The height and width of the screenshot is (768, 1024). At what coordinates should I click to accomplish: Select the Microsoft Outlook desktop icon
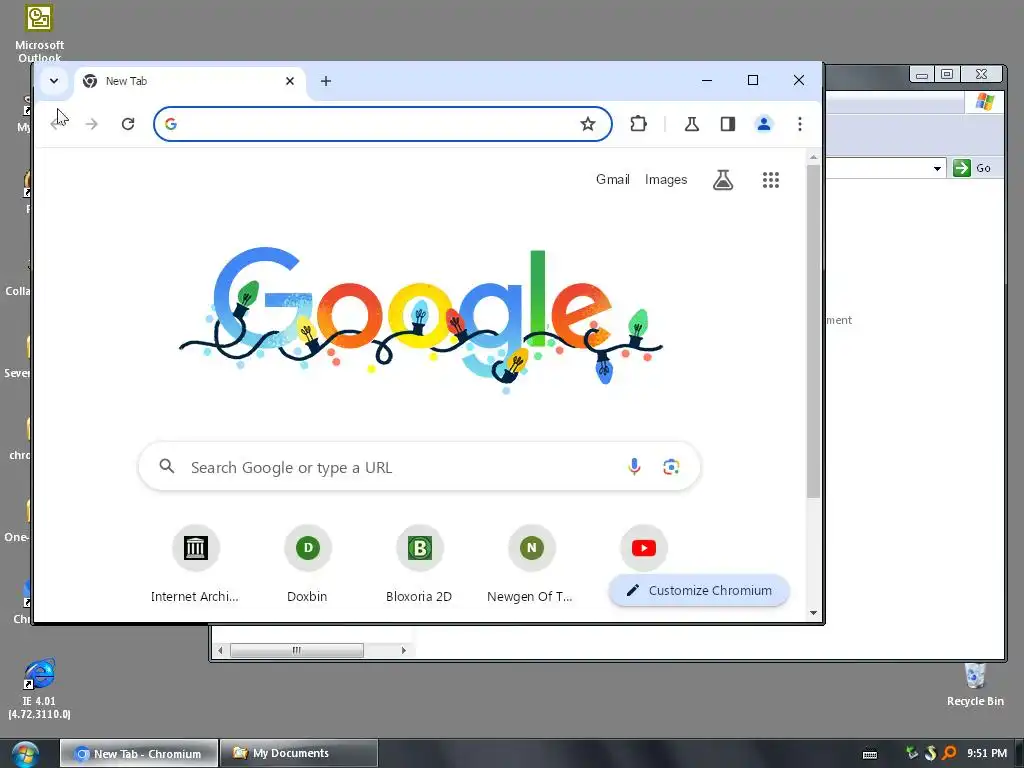click(x=39, y=33)
